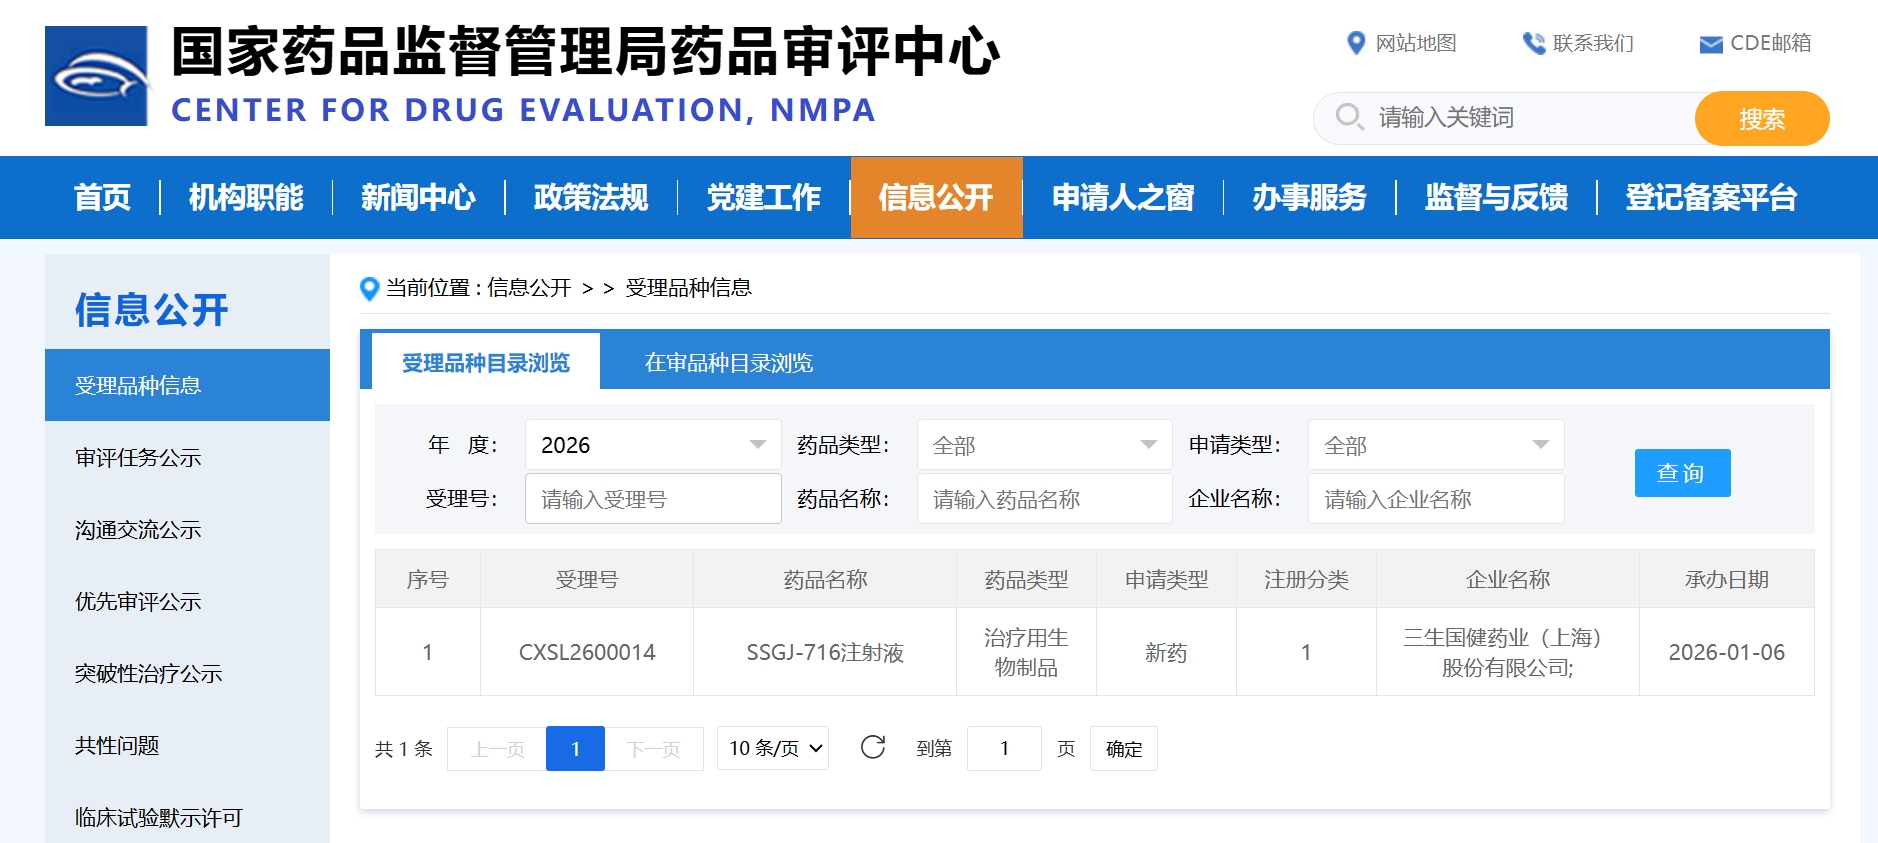1878x843 pixels.
Task: Click the 企业名称 input field
Action: click(1436, 498)
